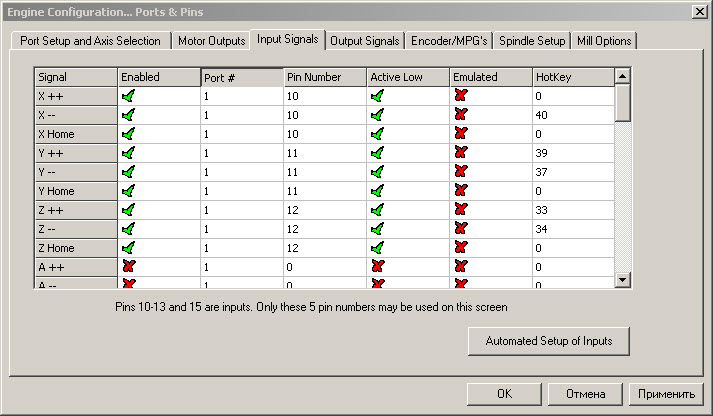Click Active Low green check for Y ++

[x=377, y=153]
